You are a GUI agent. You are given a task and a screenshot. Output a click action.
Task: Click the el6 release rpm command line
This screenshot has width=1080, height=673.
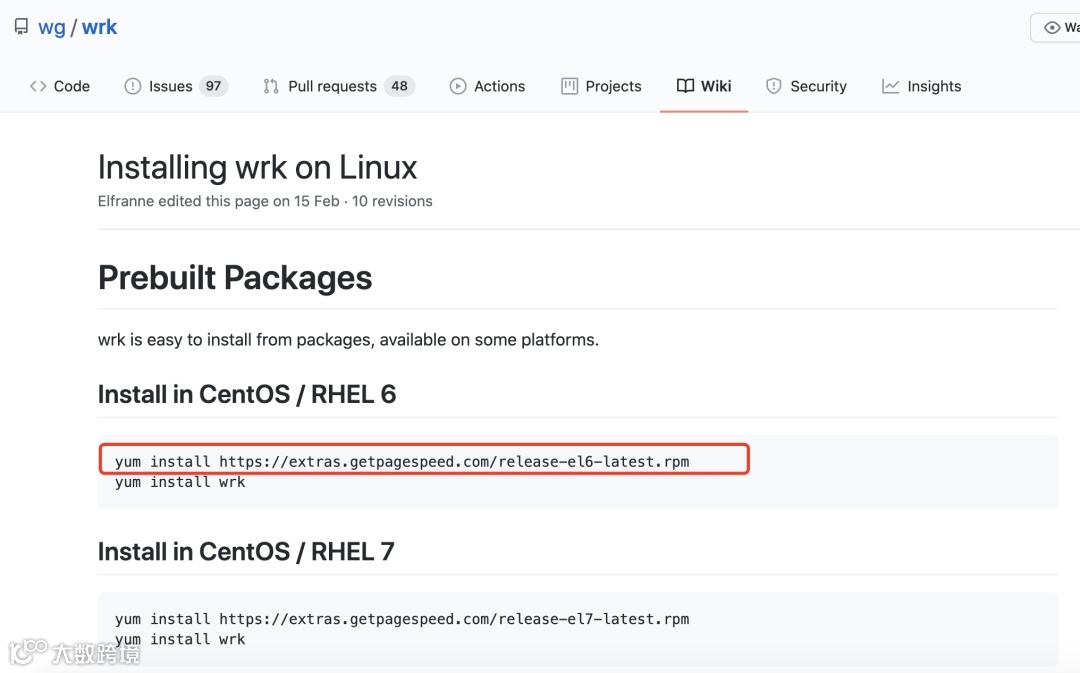click(402, 461)
